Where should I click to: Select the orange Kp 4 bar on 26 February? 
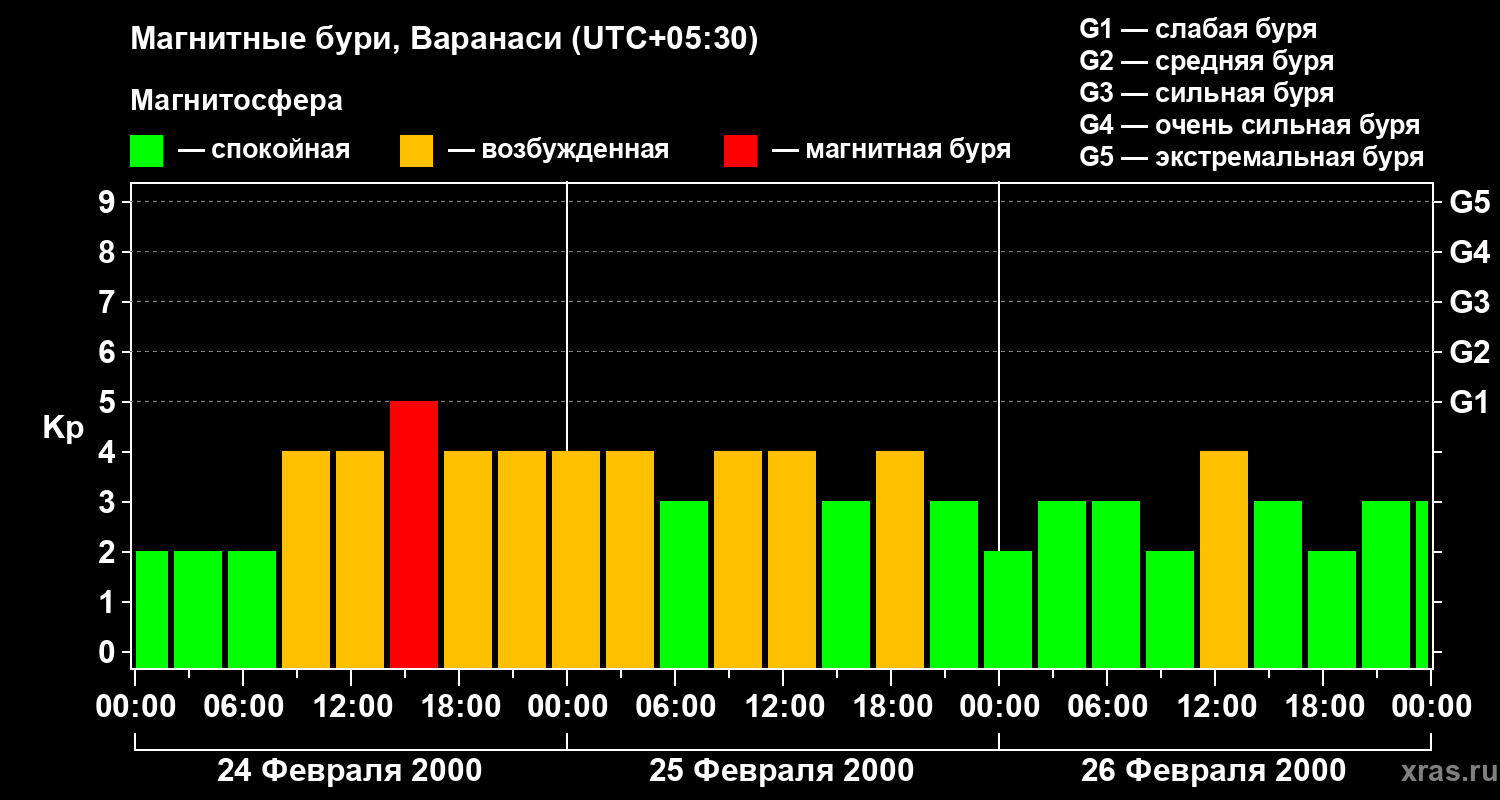click(x=1224, y=559)
